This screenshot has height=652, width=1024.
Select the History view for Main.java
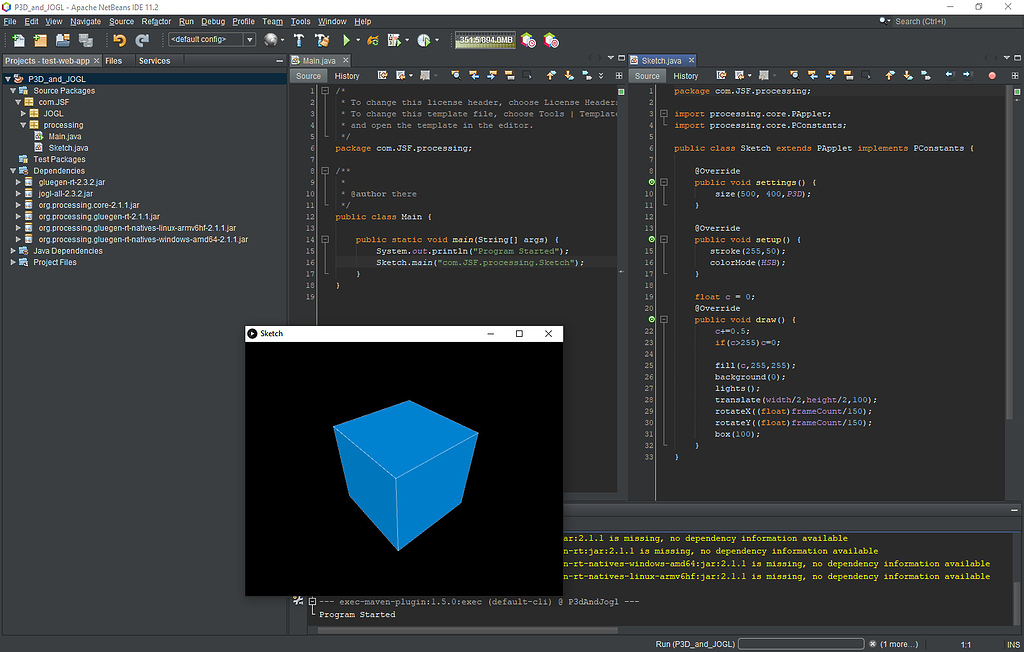(346, 75)
